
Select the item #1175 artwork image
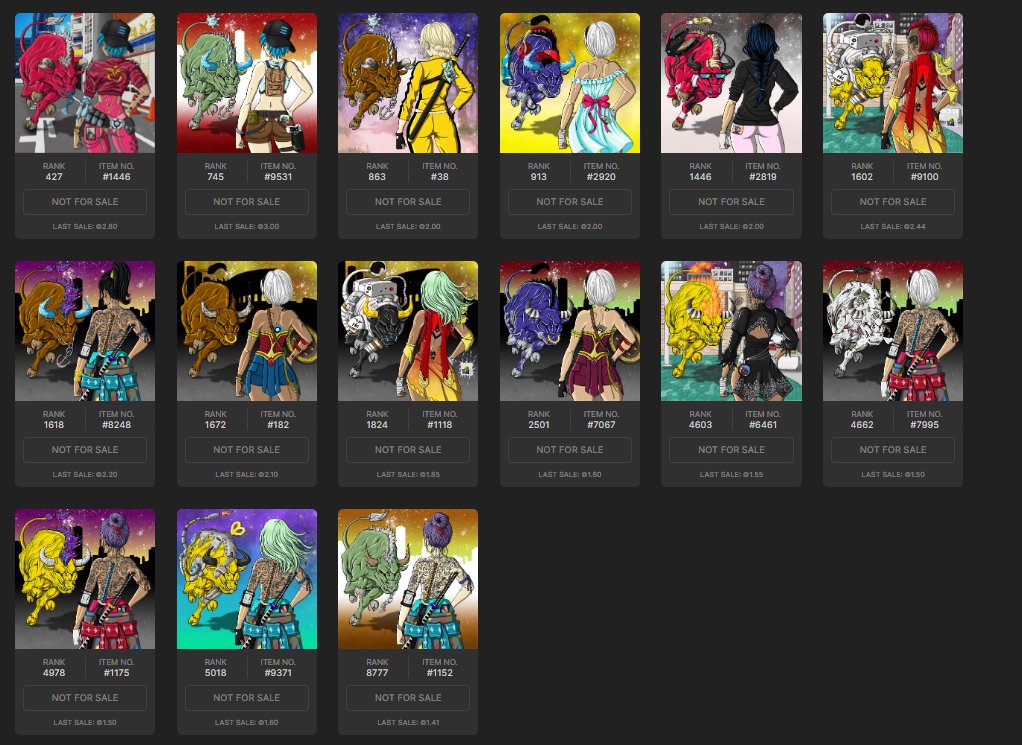[85, 579]
